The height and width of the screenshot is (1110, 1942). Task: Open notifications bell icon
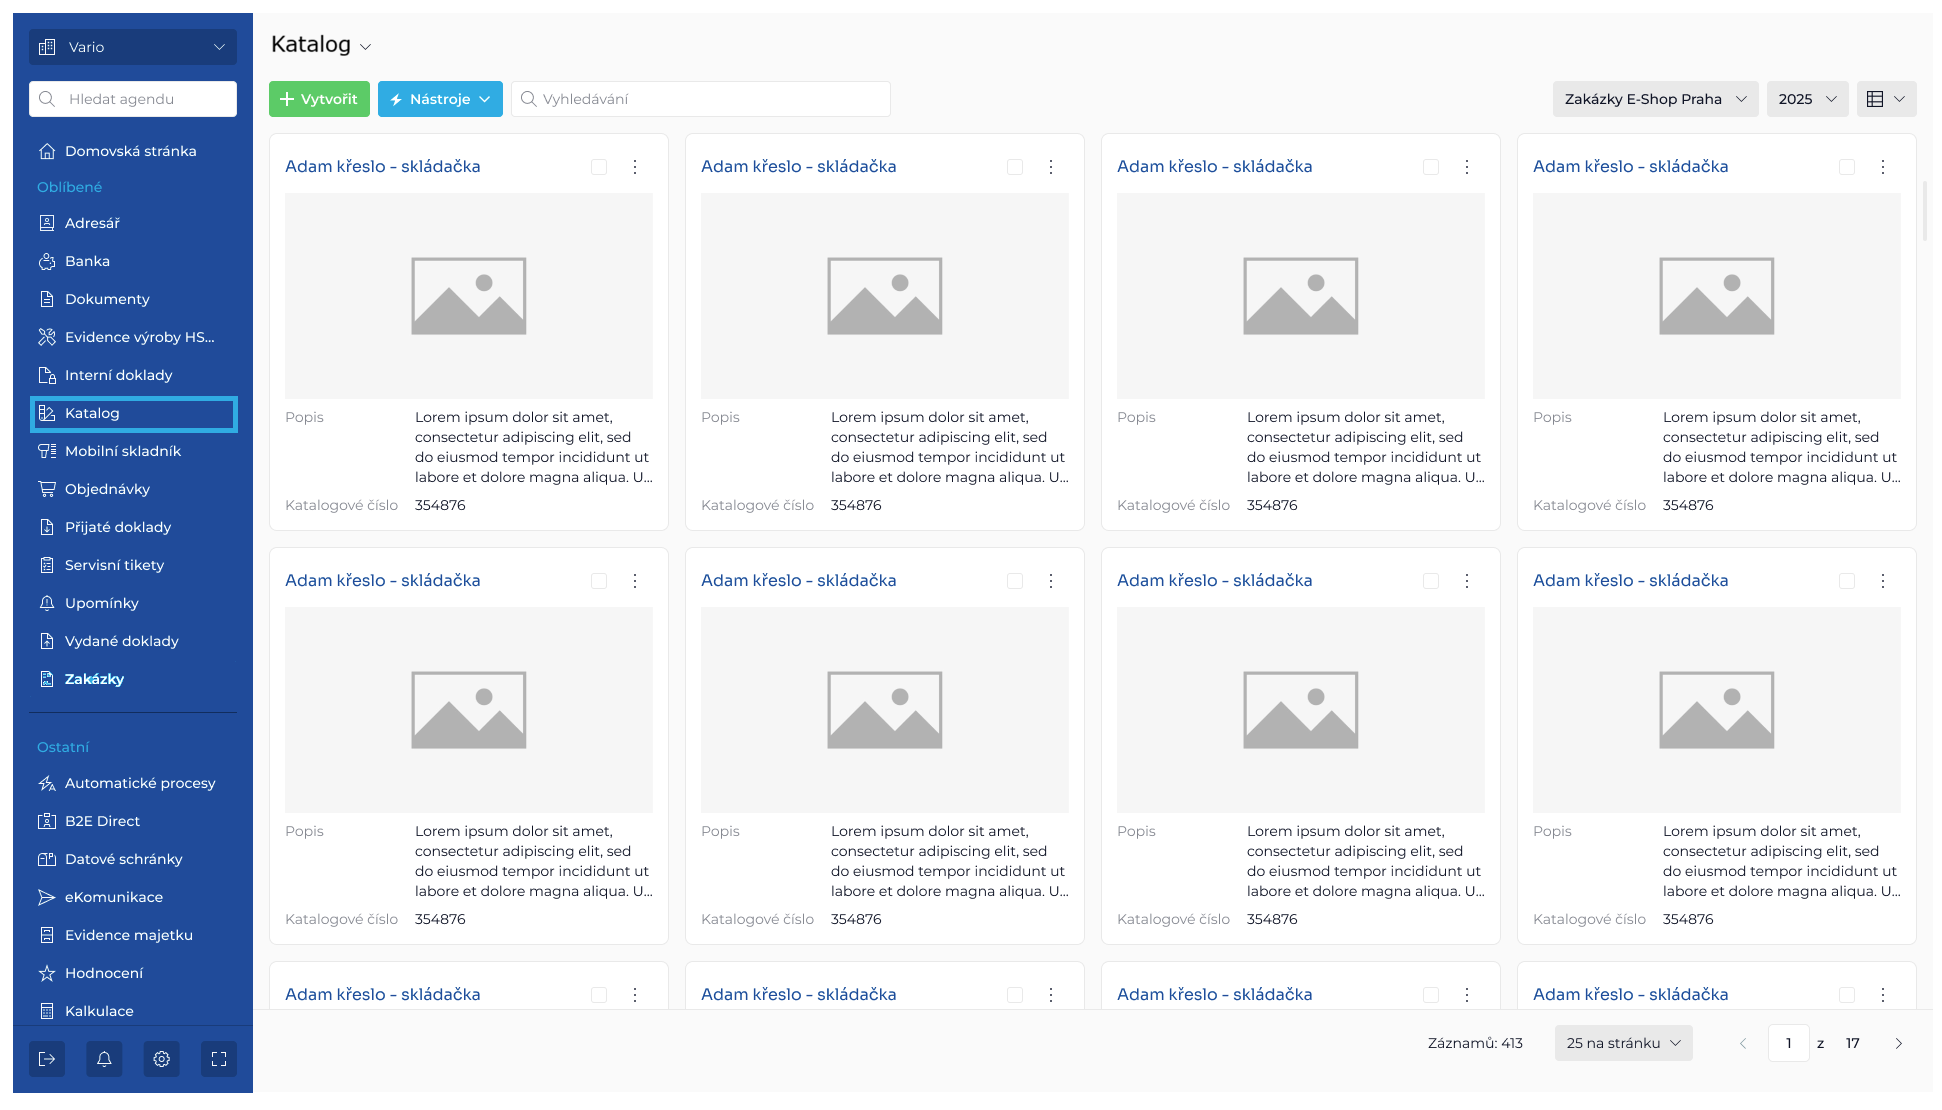(104, 1059)
